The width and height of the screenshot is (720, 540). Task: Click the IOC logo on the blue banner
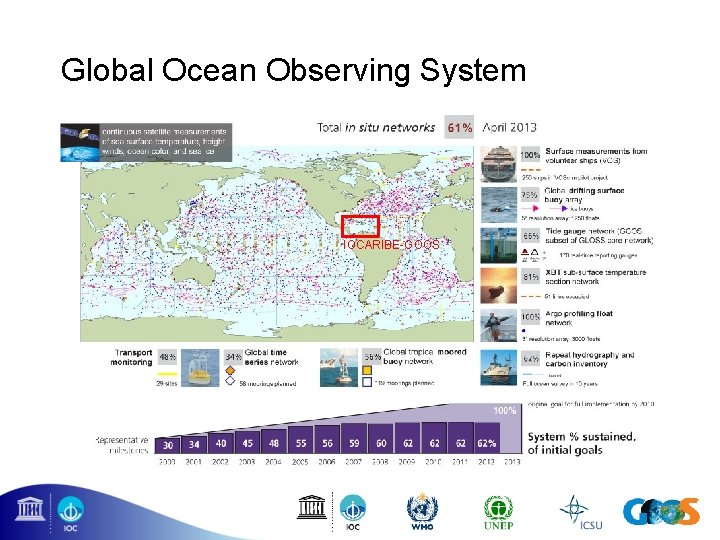click(70, 514)
